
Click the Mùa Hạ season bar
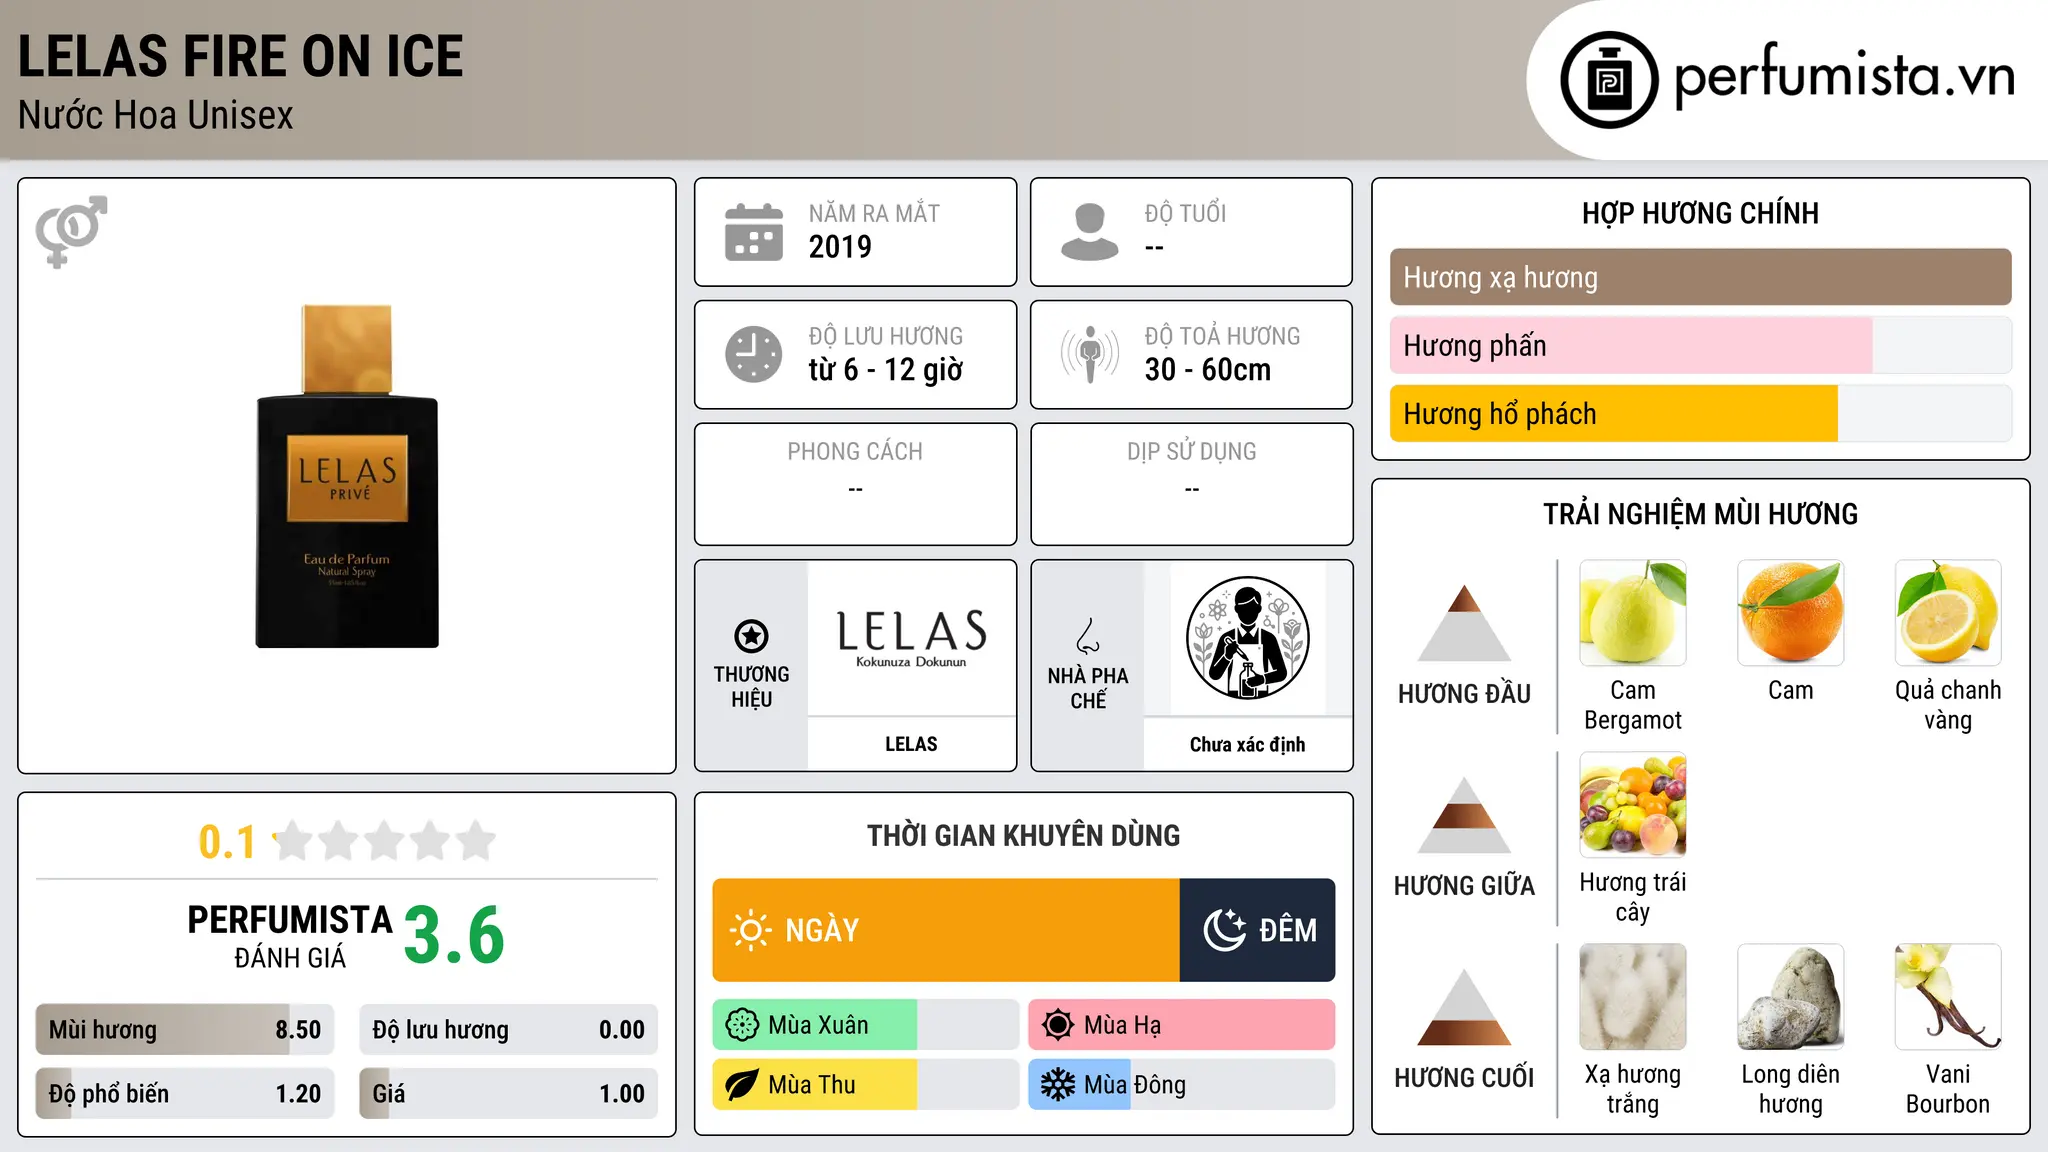pyautogui.click(x=1181, y=1025)
